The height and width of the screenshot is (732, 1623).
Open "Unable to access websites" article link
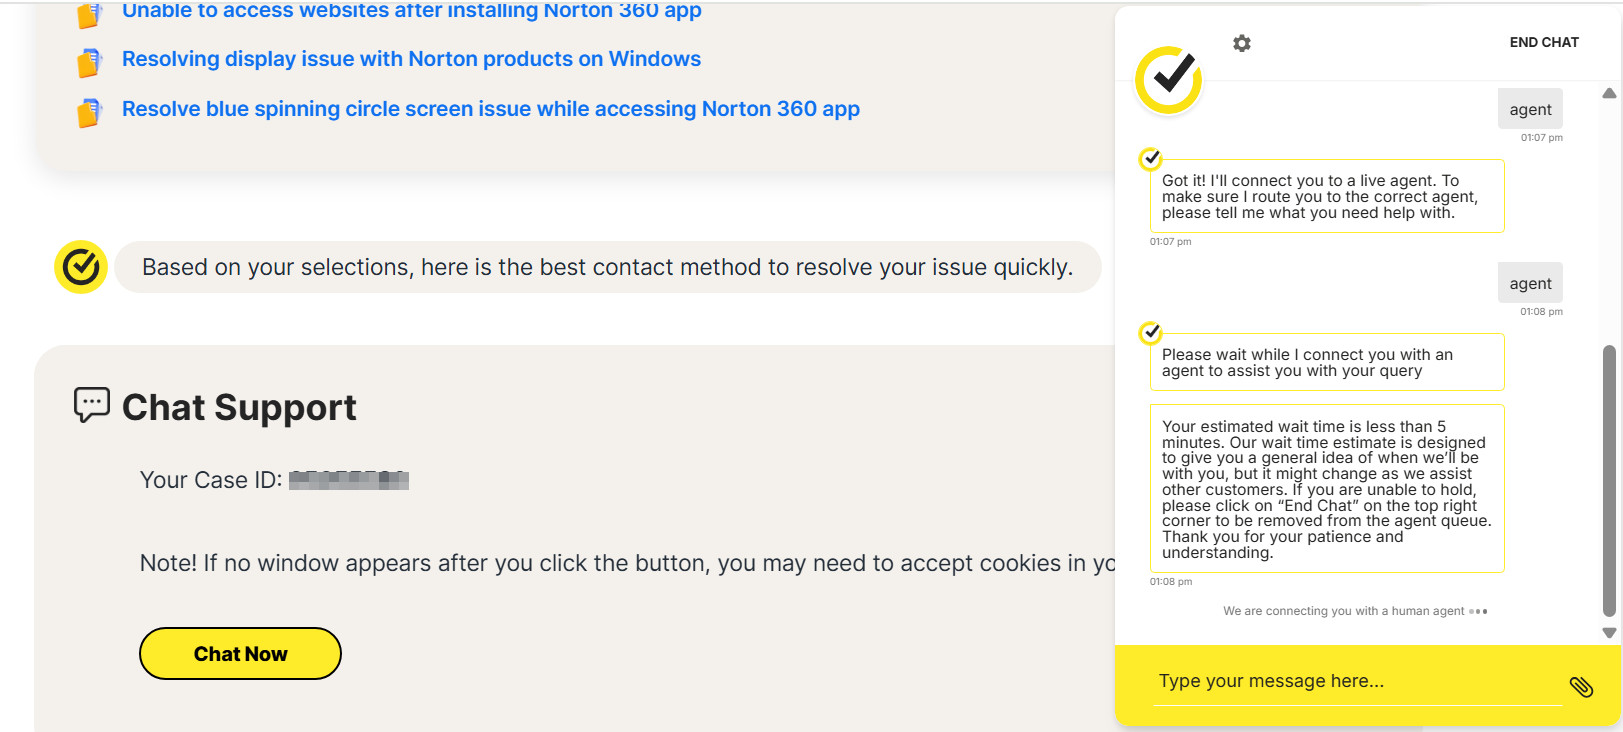(x=411, y=11)
